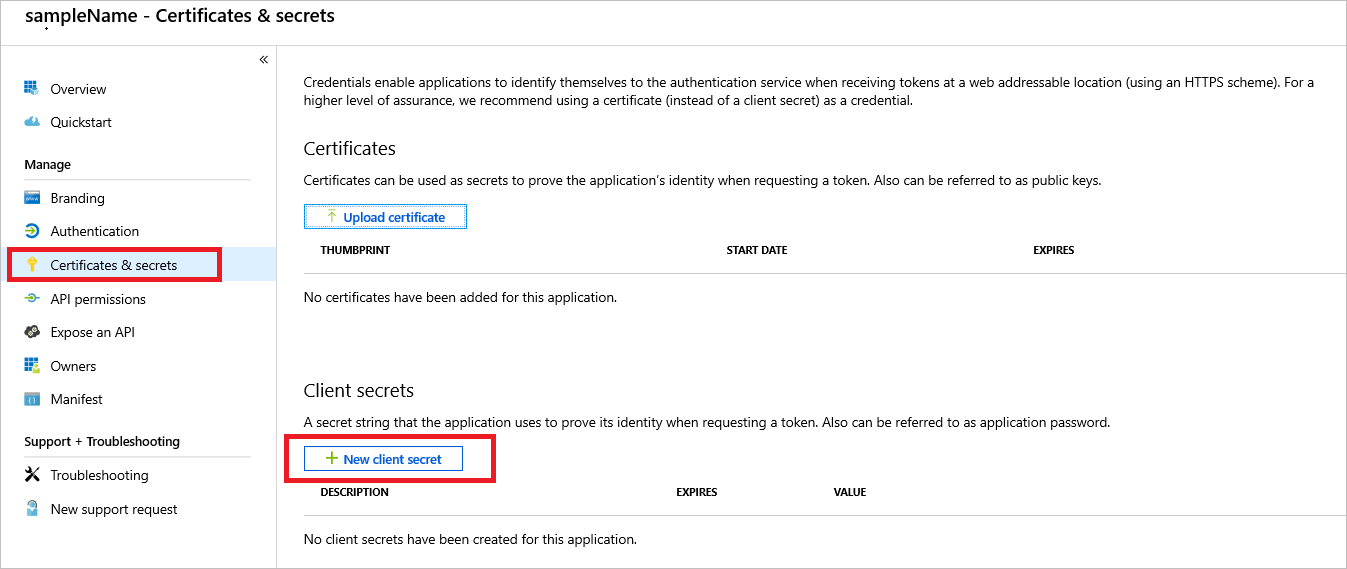This screenshot has height=569, width=1347.
Task: Click the Client secrets section heading
Action: pyautogui.click(x=359, y=390)
